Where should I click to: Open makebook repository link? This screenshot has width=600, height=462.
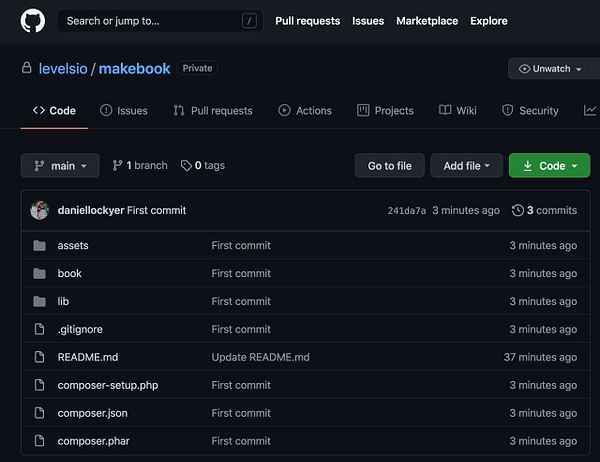135,69
